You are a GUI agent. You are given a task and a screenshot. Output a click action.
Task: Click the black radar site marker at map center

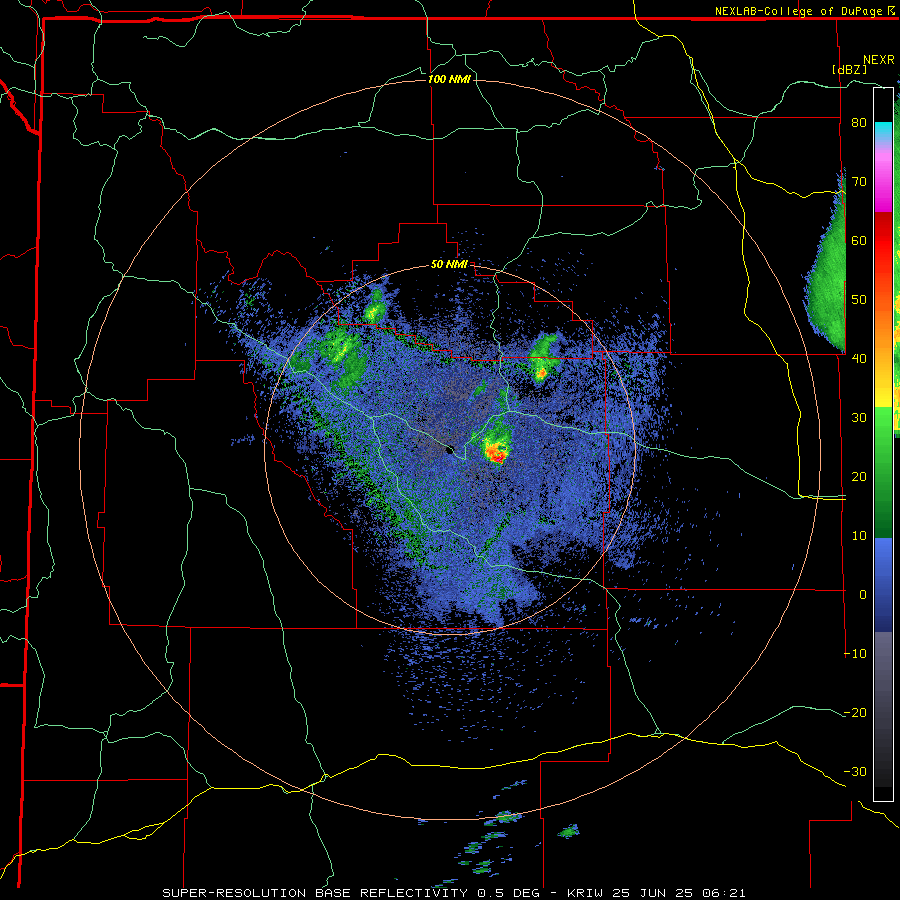(x=450, y=449)
